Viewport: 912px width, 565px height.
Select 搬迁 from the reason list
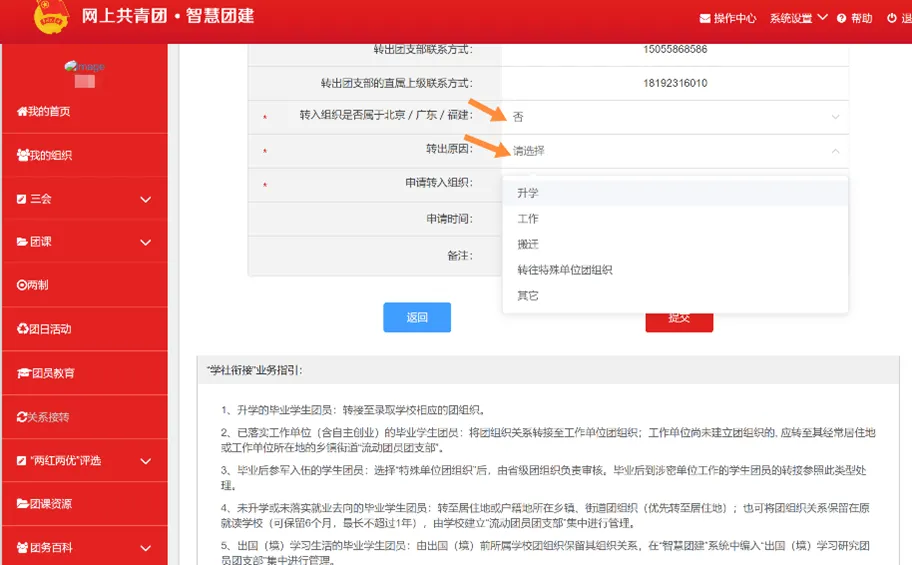(675, 244)
